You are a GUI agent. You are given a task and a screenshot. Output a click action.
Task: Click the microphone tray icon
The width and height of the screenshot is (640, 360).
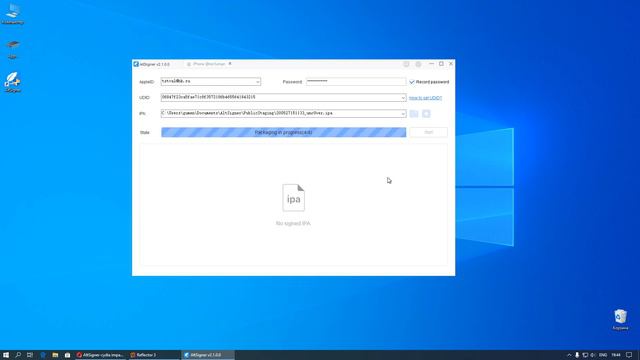tap(577, 355)
